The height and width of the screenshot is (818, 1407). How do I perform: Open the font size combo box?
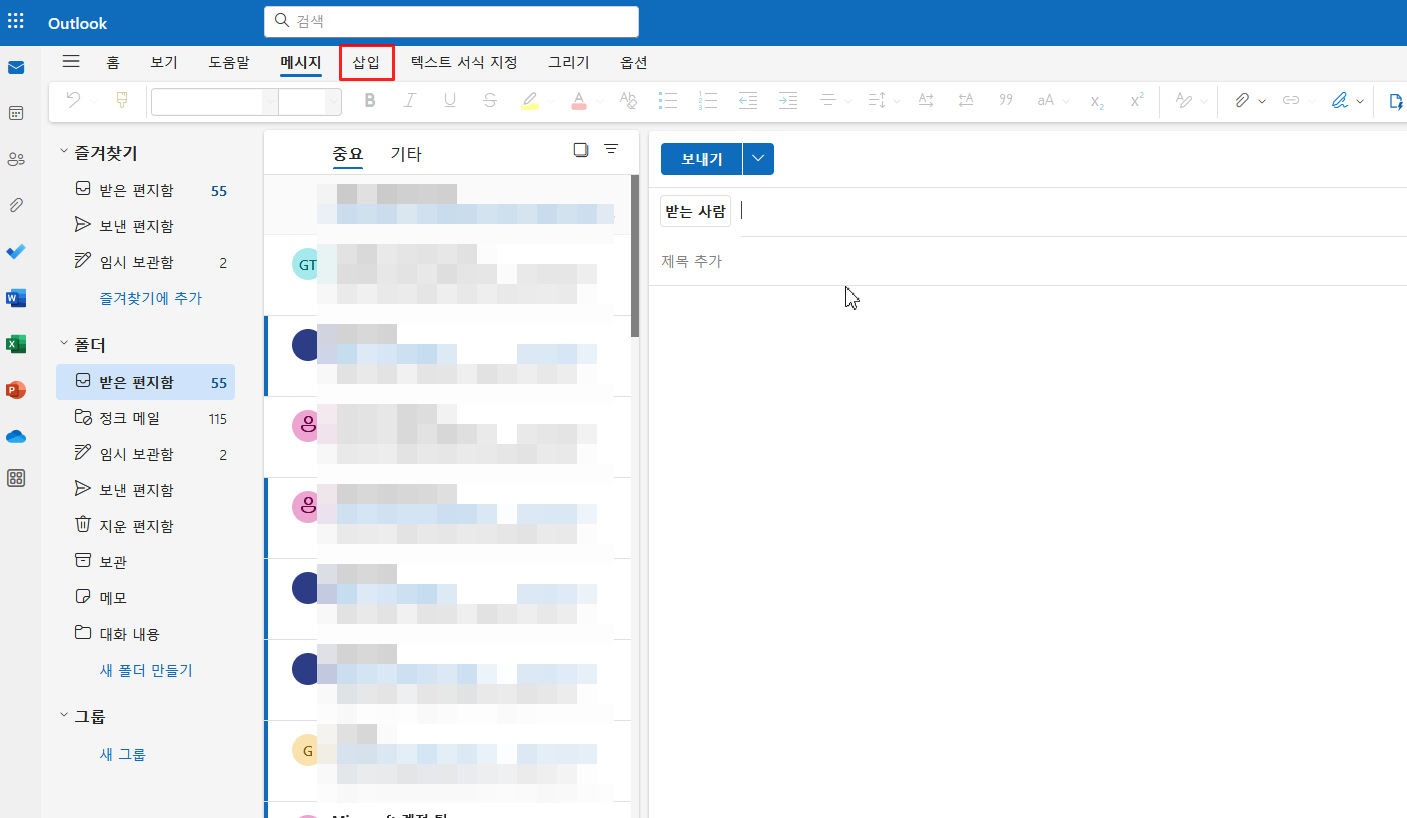coord(310,101)
